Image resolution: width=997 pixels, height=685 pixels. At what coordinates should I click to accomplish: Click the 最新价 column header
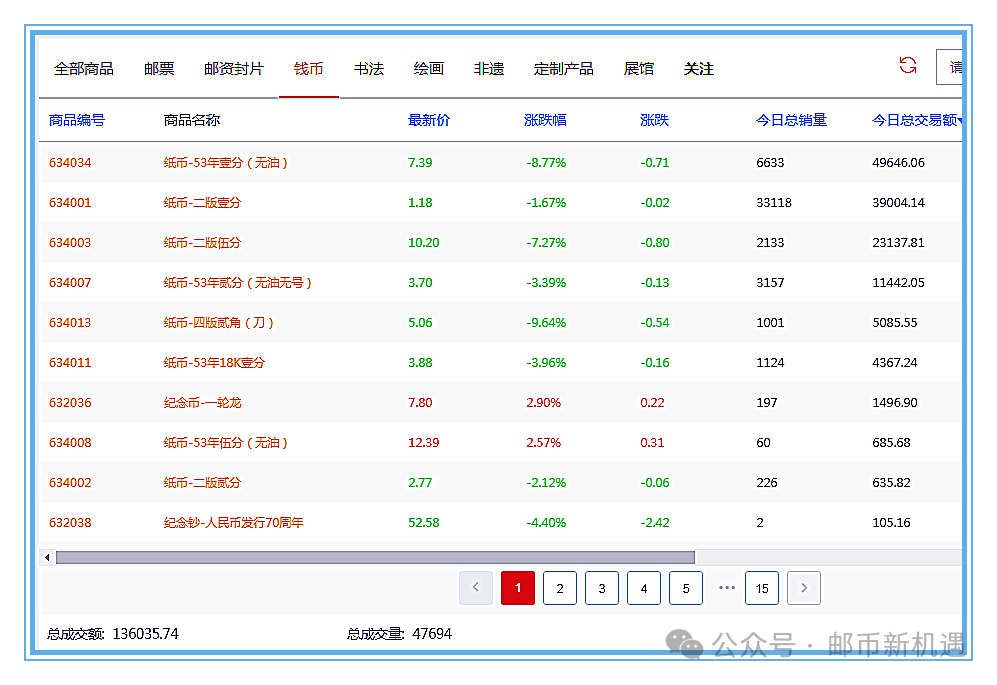[x=429, y=120]
